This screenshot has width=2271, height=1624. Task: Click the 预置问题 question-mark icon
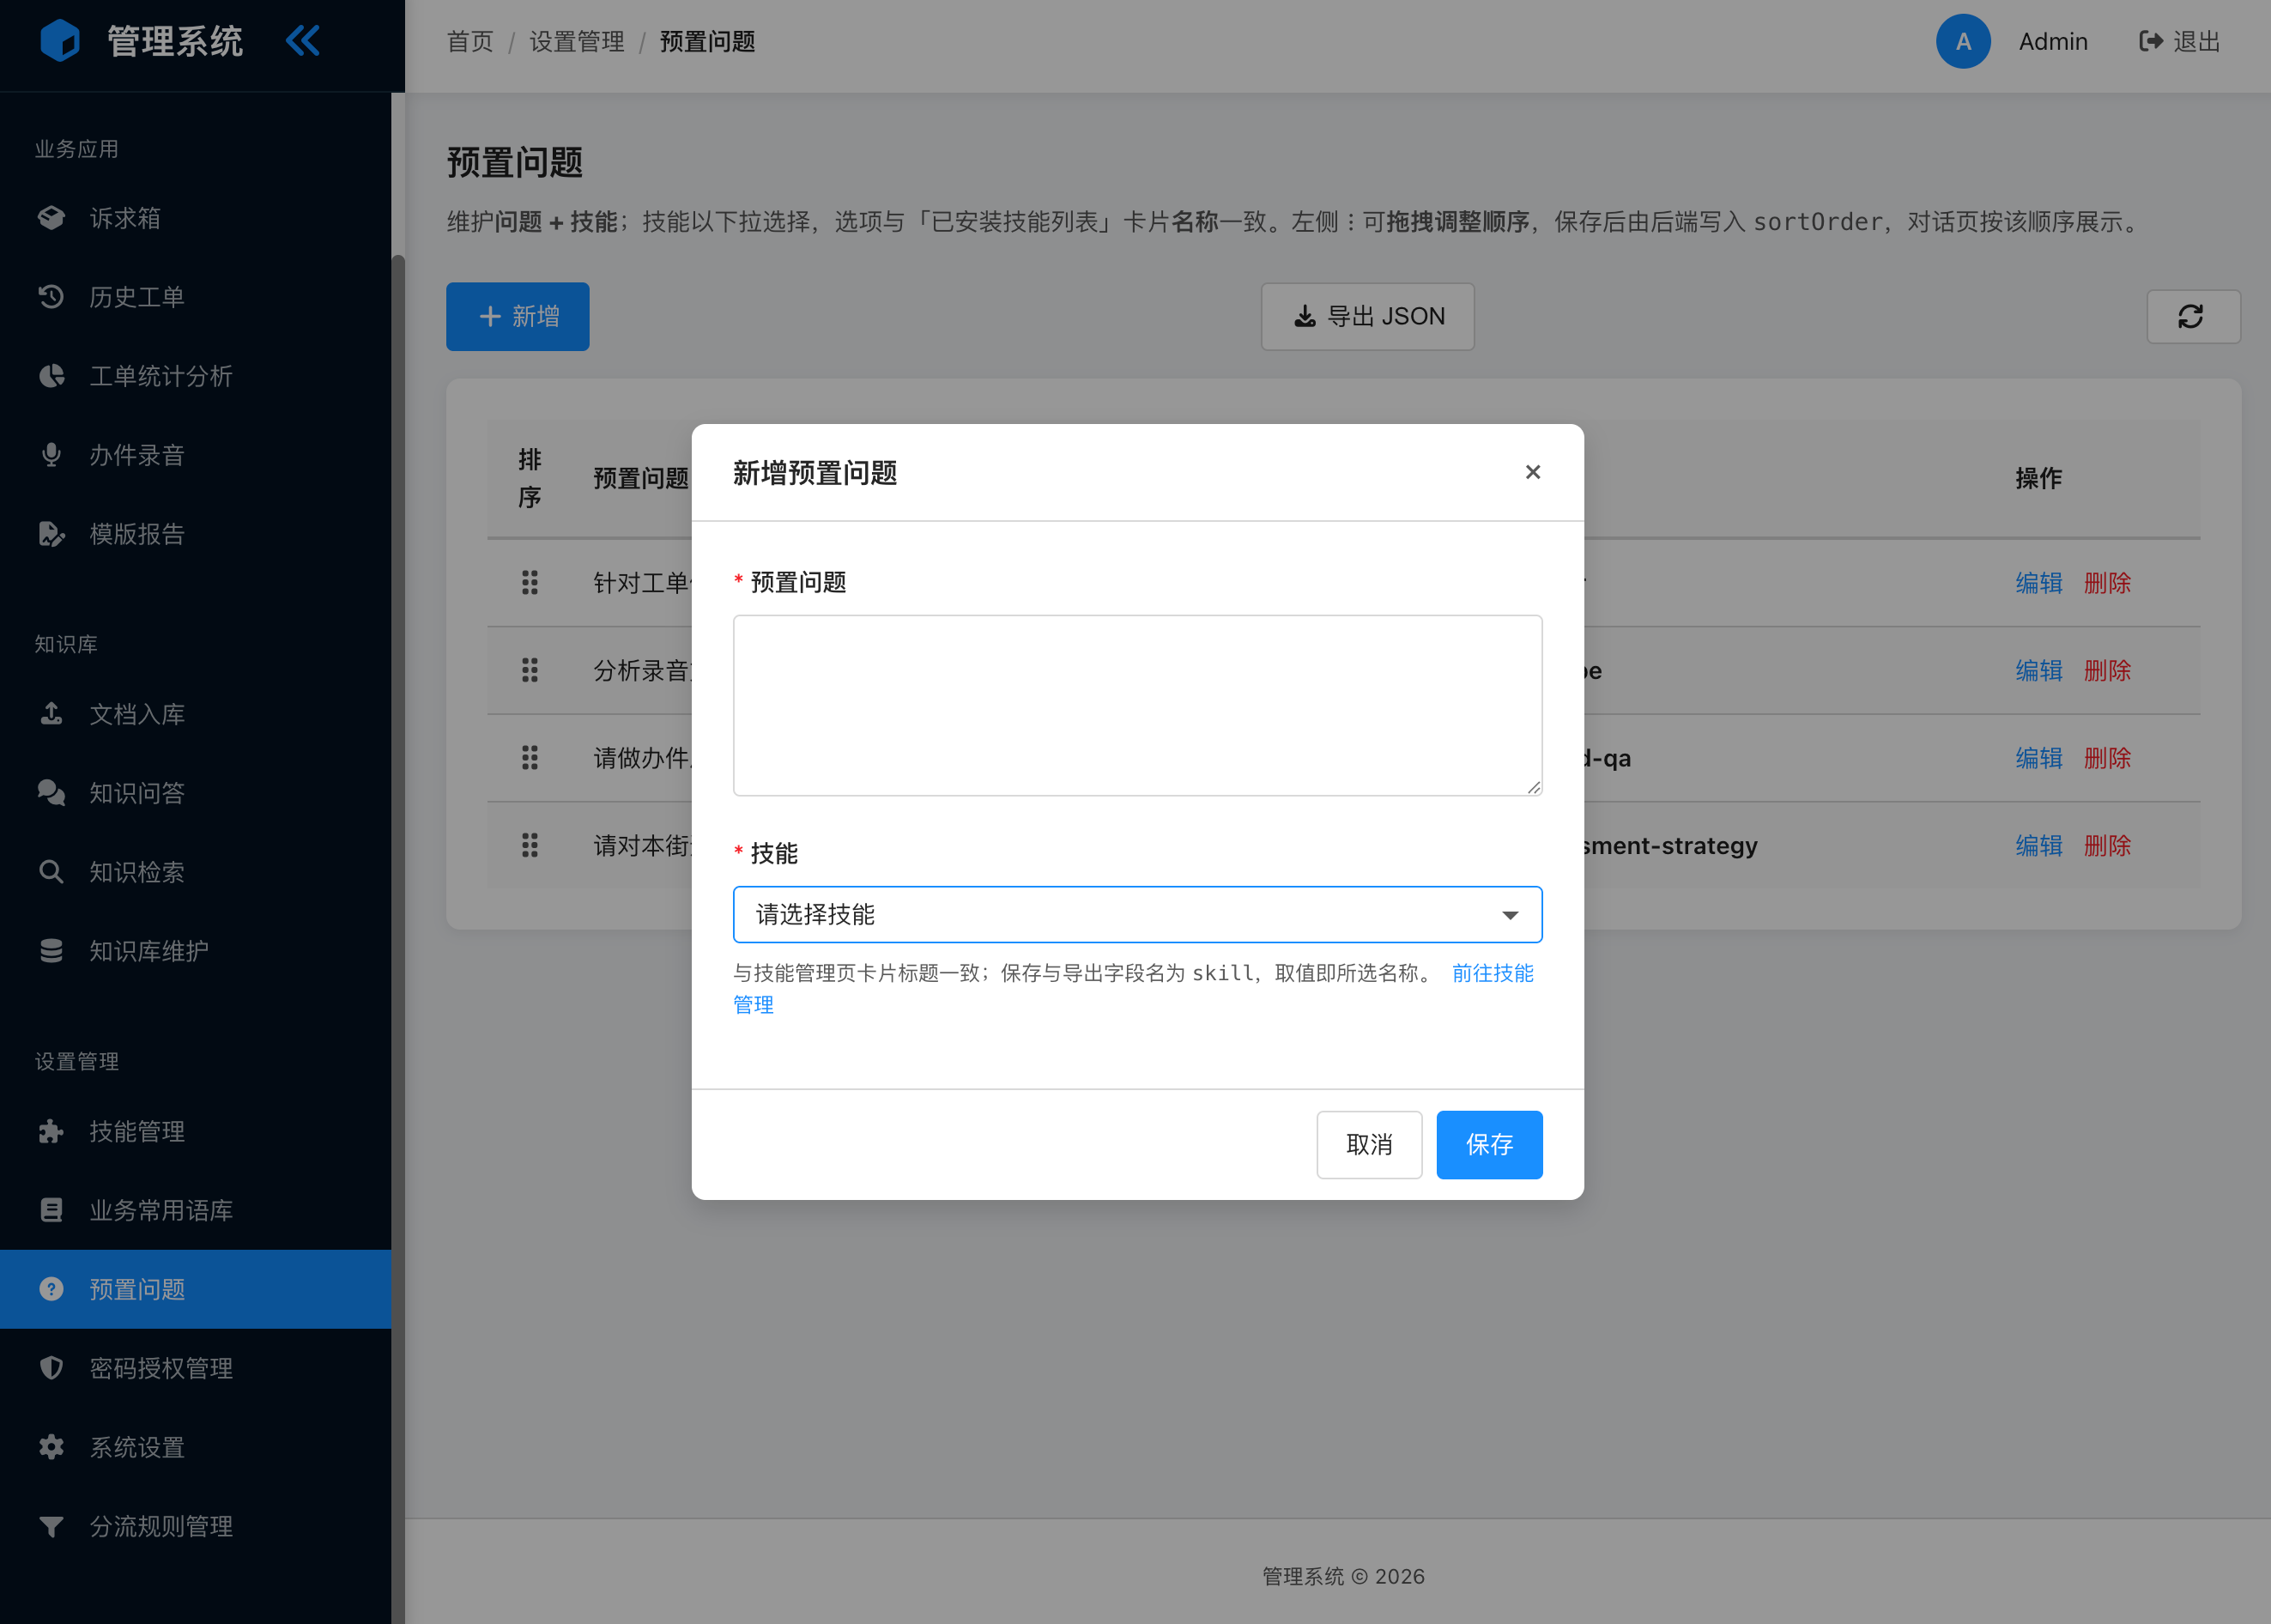(51, 1289)
